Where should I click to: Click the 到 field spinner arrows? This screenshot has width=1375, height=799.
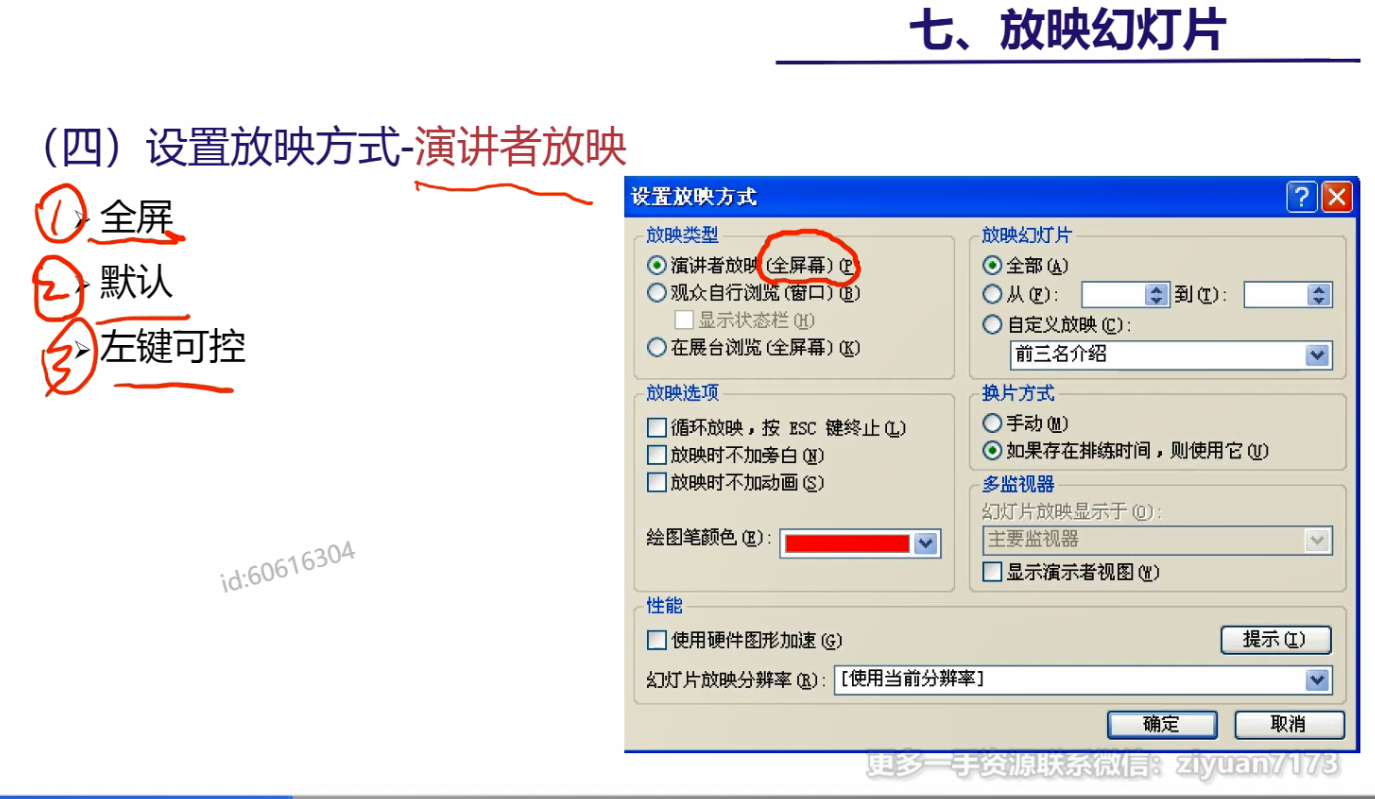(1320, 295)
